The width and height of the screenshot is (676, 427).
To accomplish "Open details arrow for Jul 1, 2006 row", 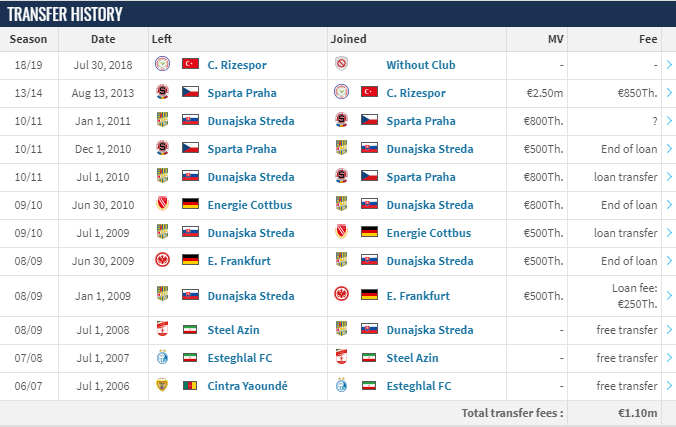I will pos(669,386).
